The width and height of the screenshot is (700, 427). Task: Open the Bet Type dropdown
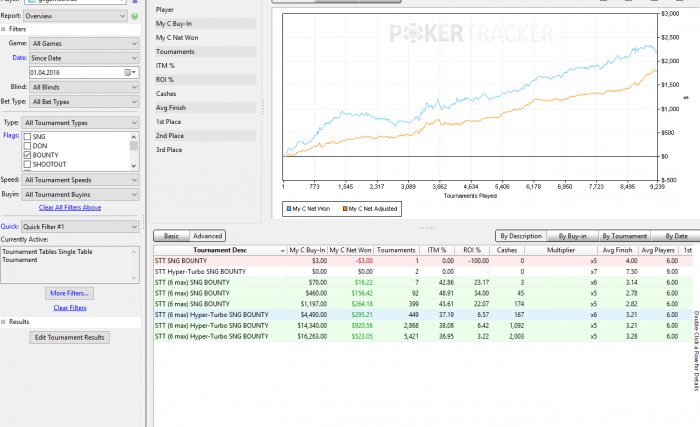tap(84, 102)
